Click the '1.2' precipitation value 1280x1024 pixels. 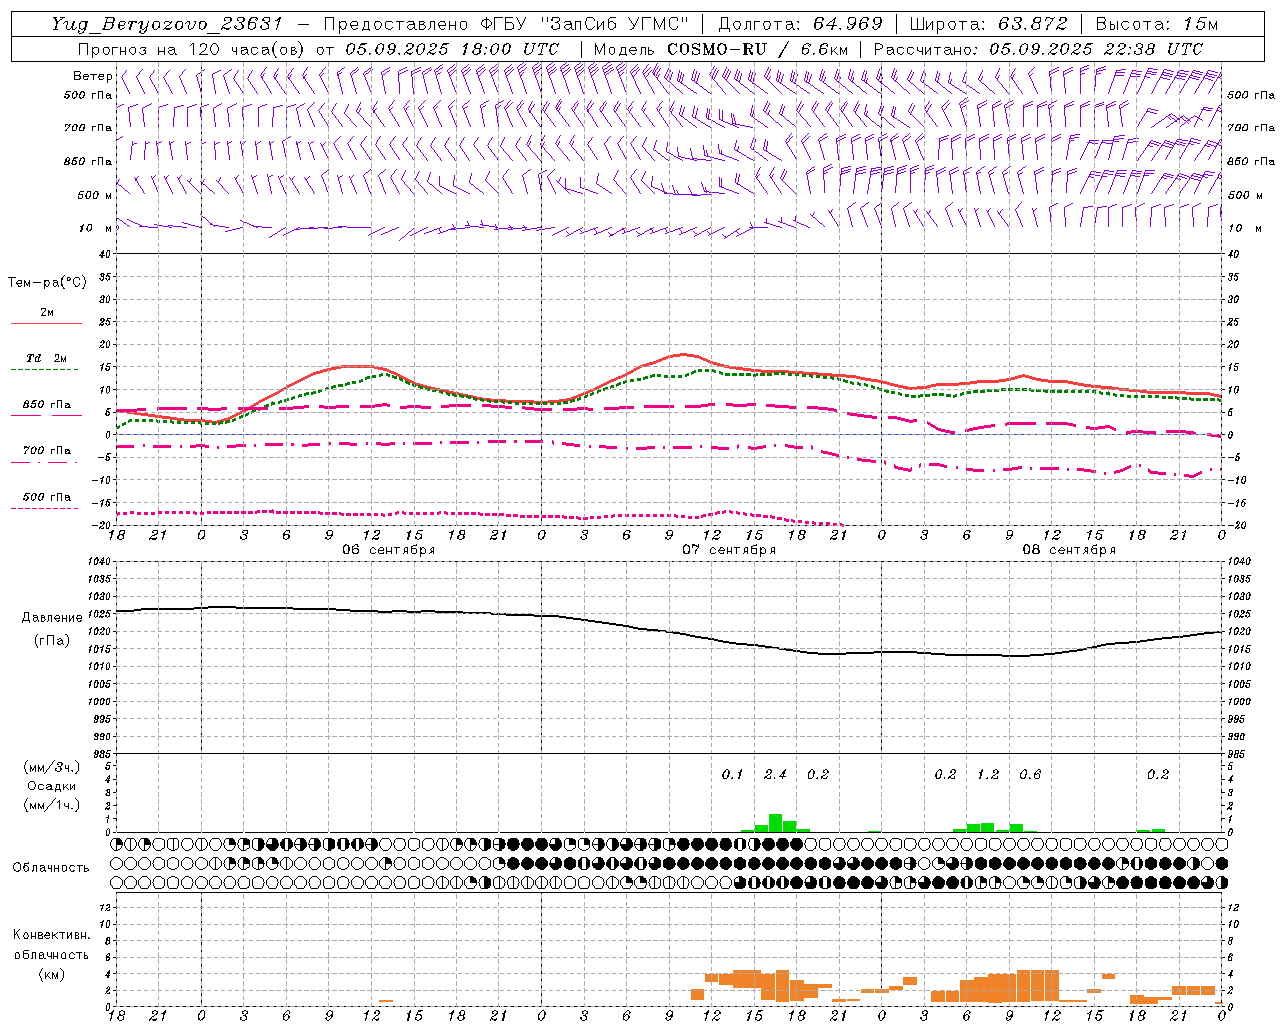(988, 774)
